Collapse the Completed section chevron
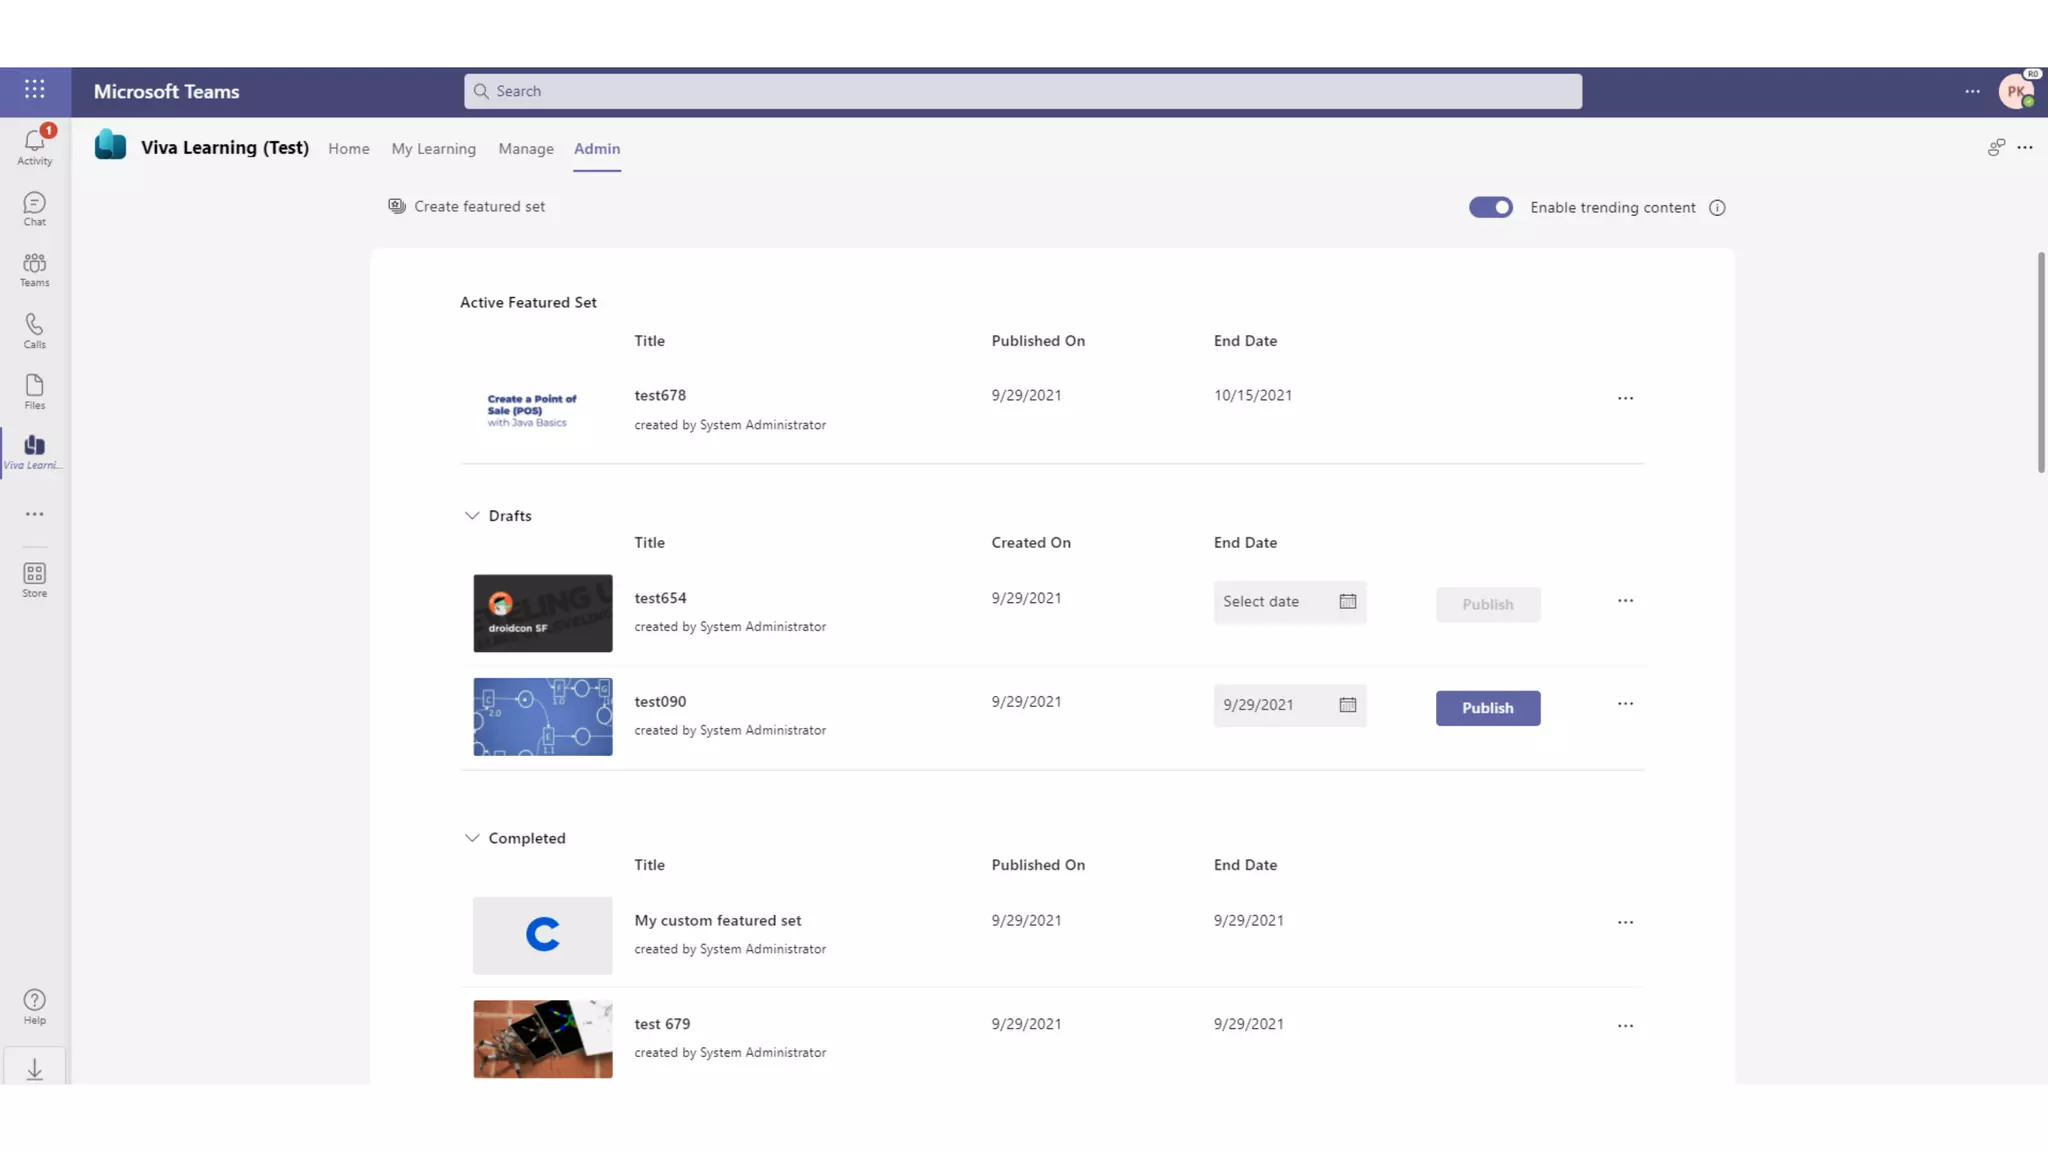 tap(472, 838)
